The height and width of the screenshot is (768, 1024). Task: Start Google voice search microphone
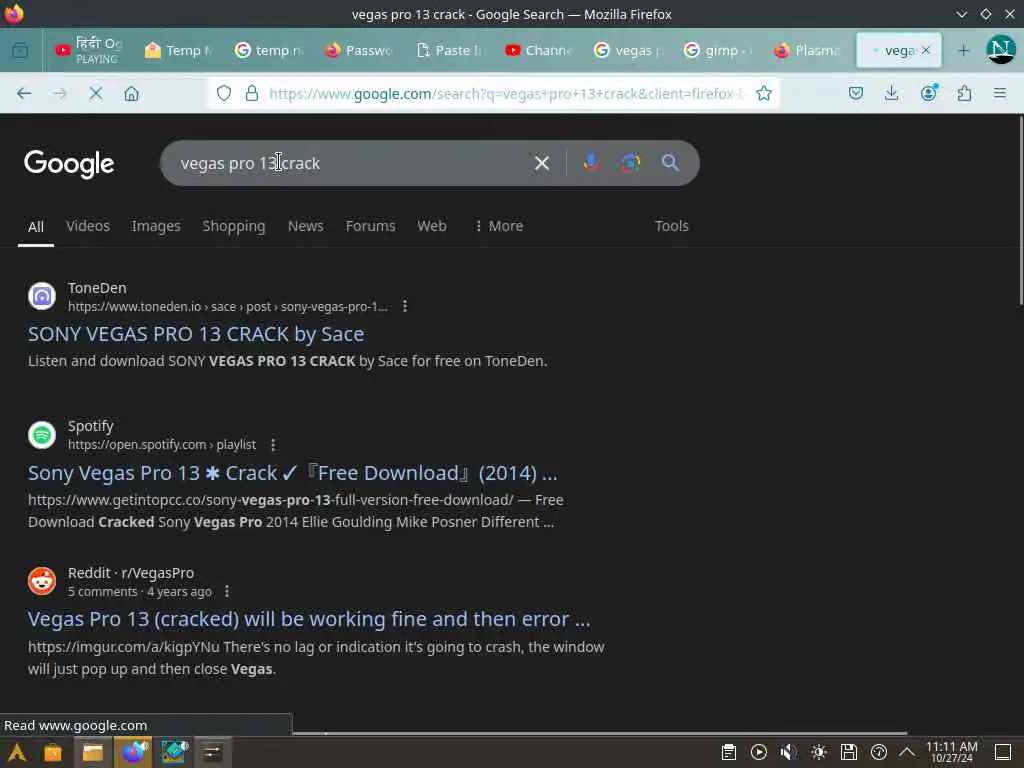point(591,163)
